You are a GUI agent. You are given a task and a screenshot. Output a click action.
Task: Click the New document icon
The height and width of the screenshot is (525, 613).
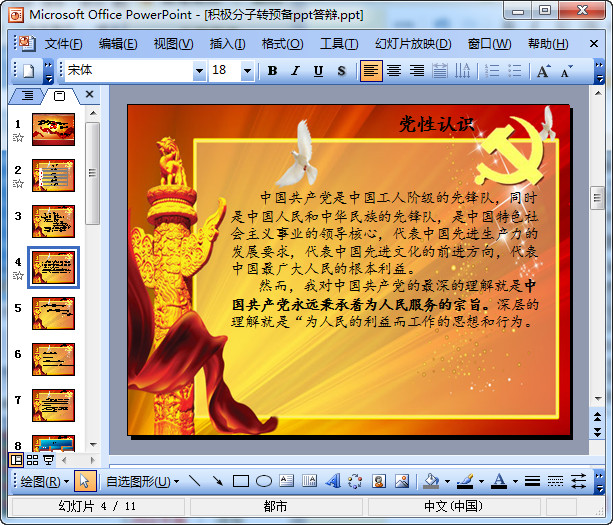[x=29, y=71]
